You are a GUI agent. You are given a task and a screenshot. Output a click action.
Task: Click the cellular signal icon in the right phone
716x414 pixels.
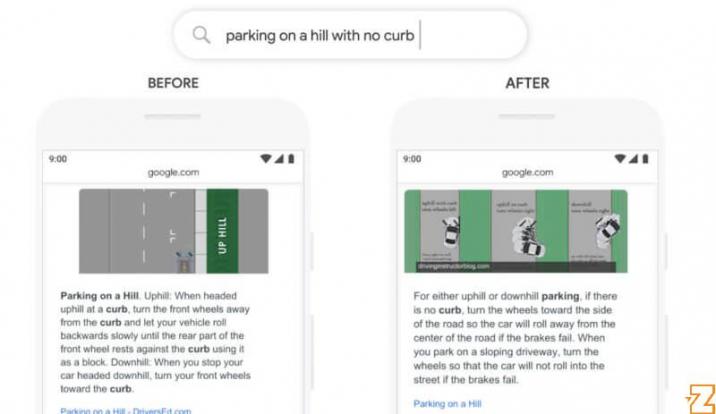pos(633,158)
